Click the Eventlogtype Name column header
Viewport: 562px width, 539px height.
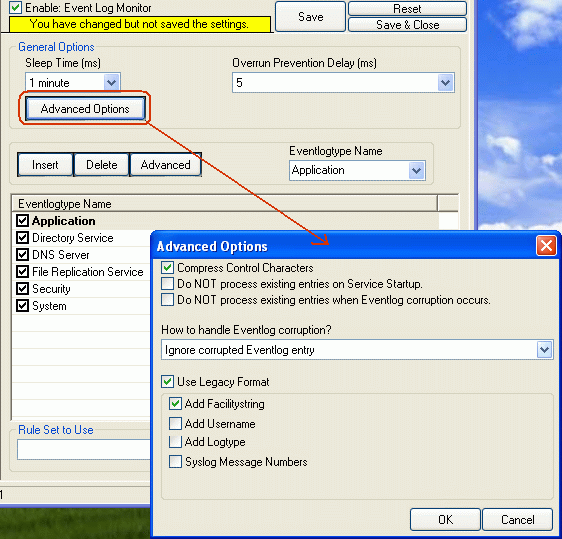225,204
